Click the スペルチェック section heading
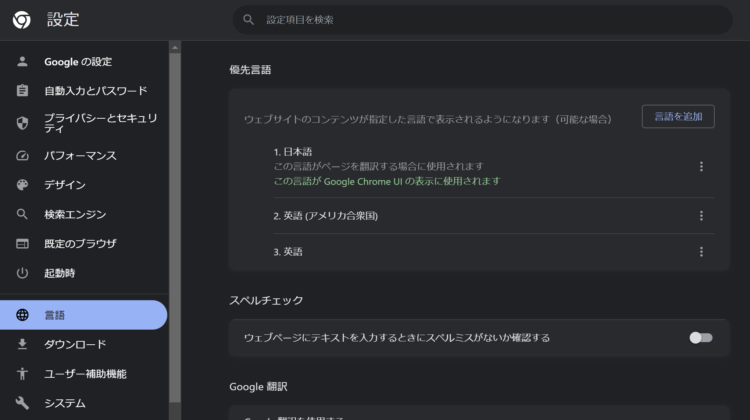Screen dimensions: 750x420 pos(266,300)
